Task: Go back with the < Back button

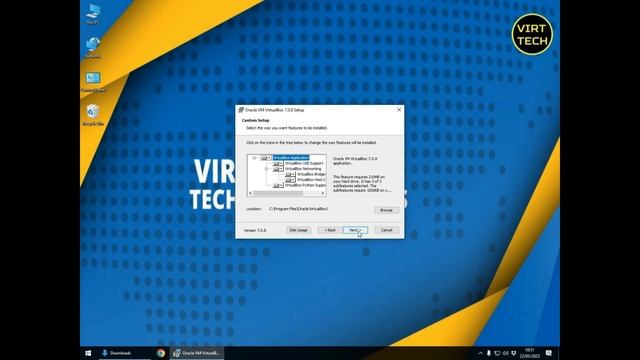Action: [x=330, y=230]
